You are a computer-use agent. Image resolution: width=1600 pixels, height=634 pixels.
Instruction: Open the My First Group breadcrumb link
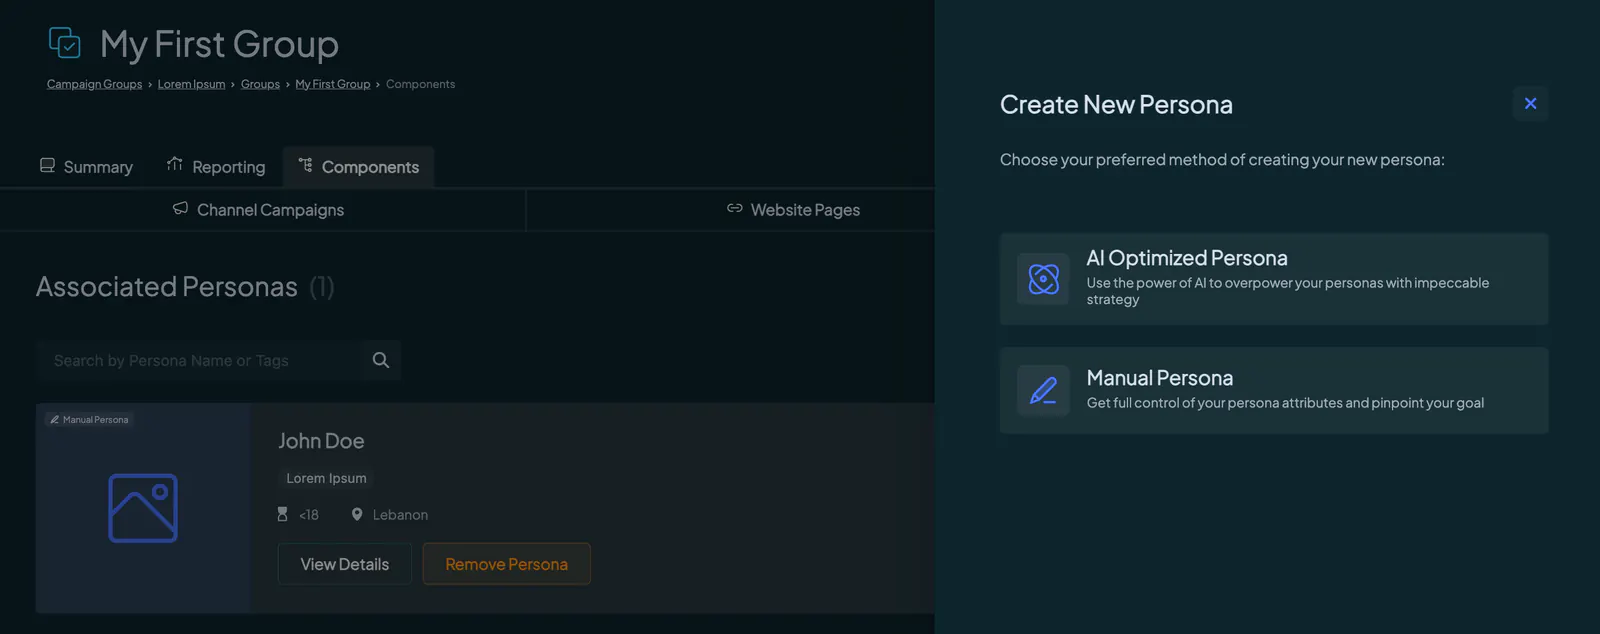[x=333, y=84]
